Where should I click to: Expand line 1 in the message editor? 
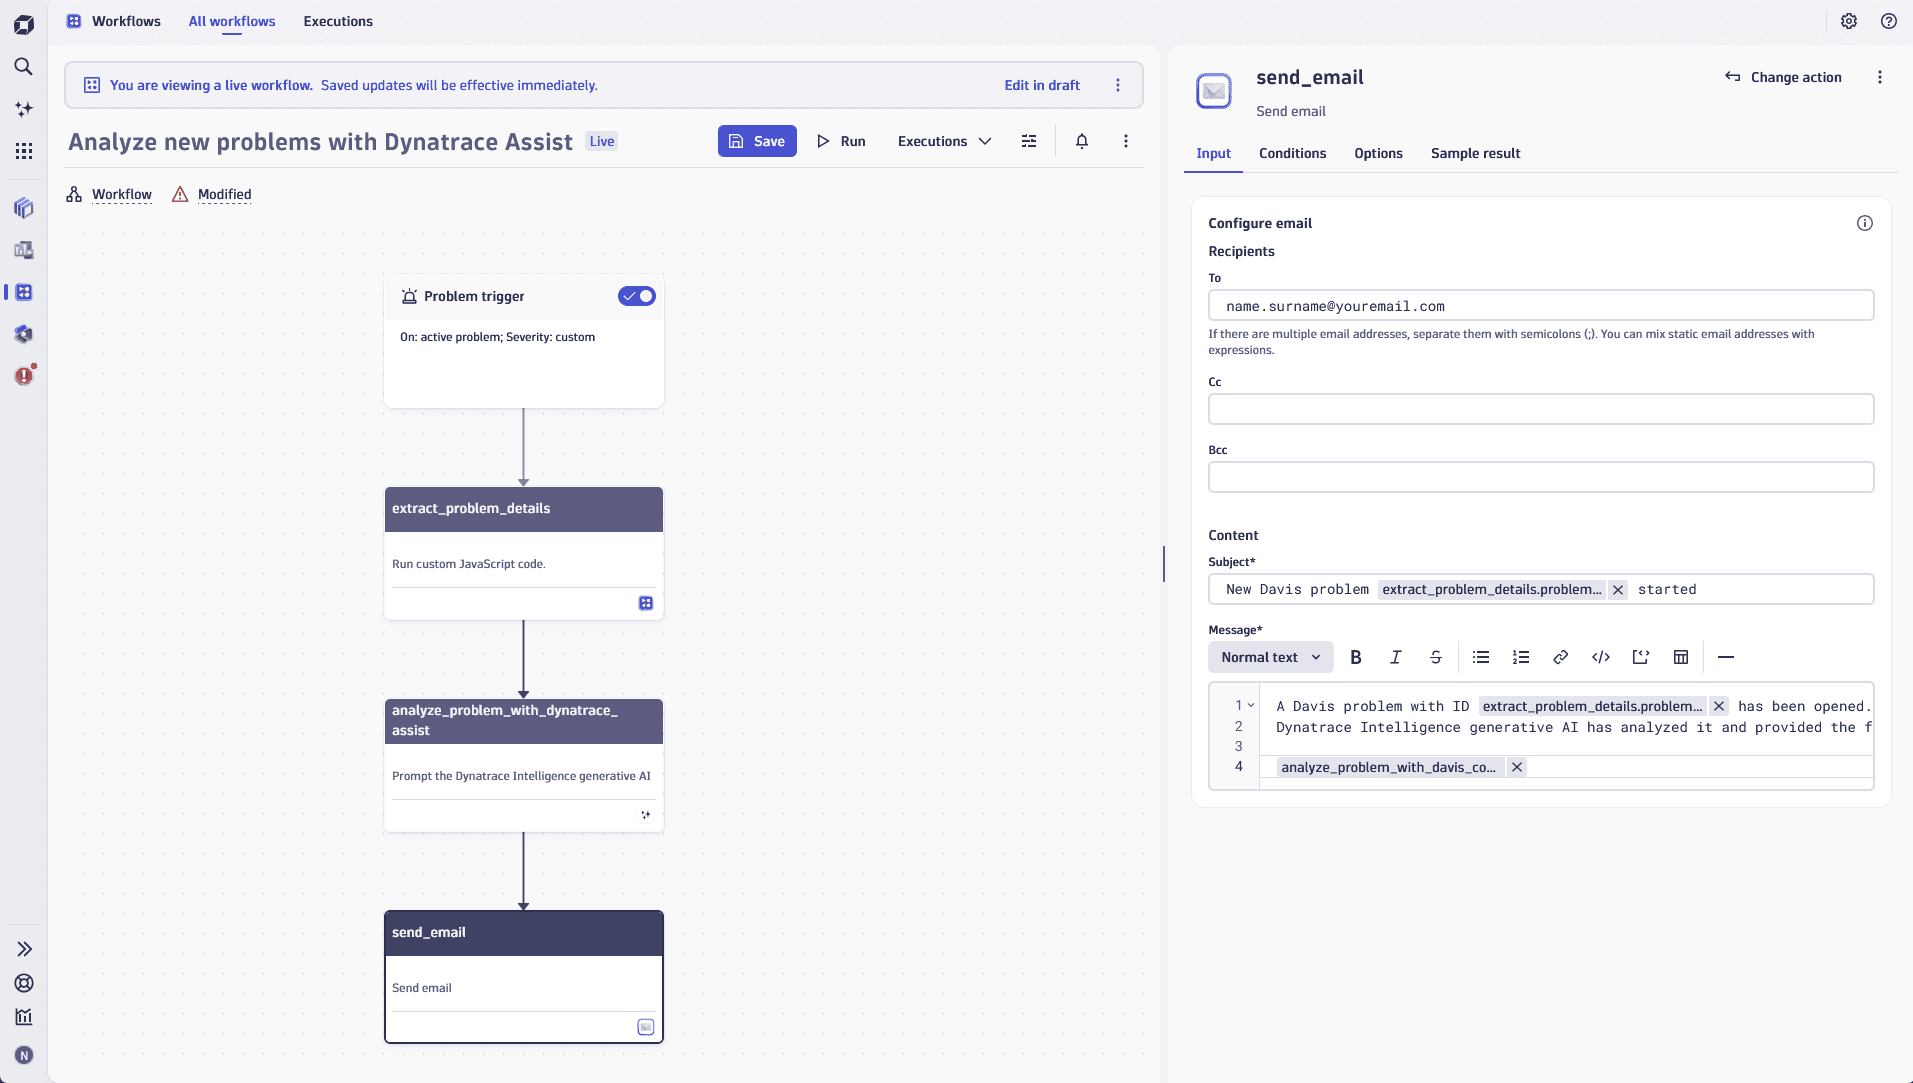(x=1252, y=705)
